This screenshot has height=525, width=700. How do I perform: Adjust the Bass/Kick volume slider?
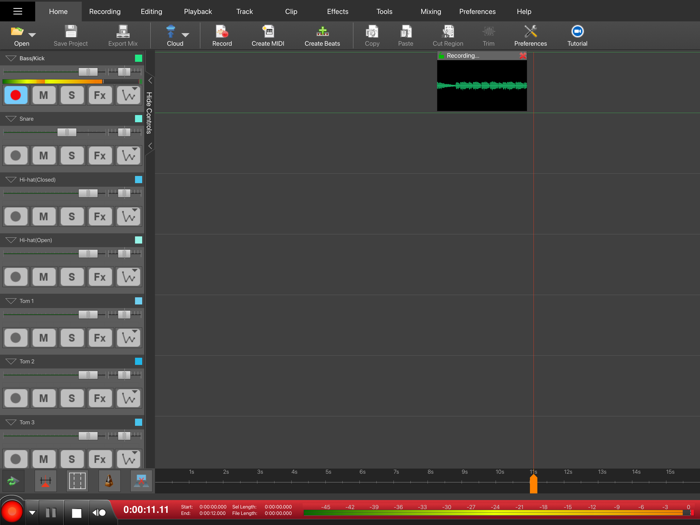click(88, 72)
